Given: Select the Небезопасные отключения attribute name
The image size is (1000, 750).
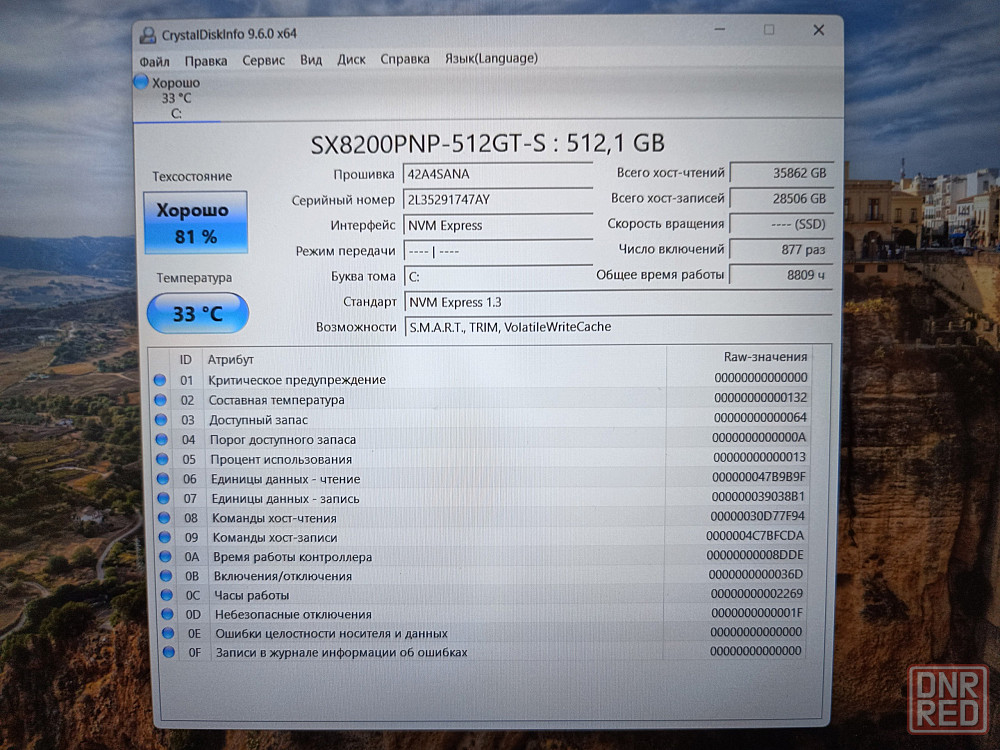Looking at the screenshot, I should [x=293, y=614].
